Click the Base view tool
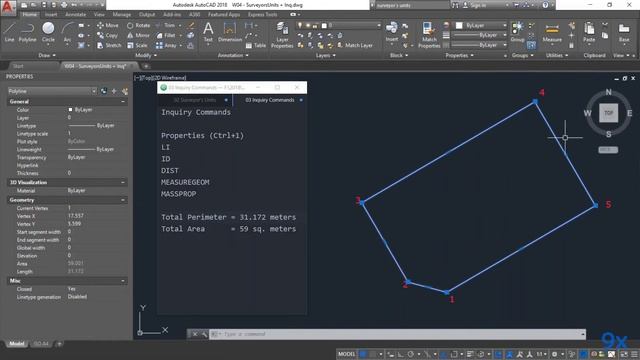This screenshot has width=640, height=360. tap(624, 32)
